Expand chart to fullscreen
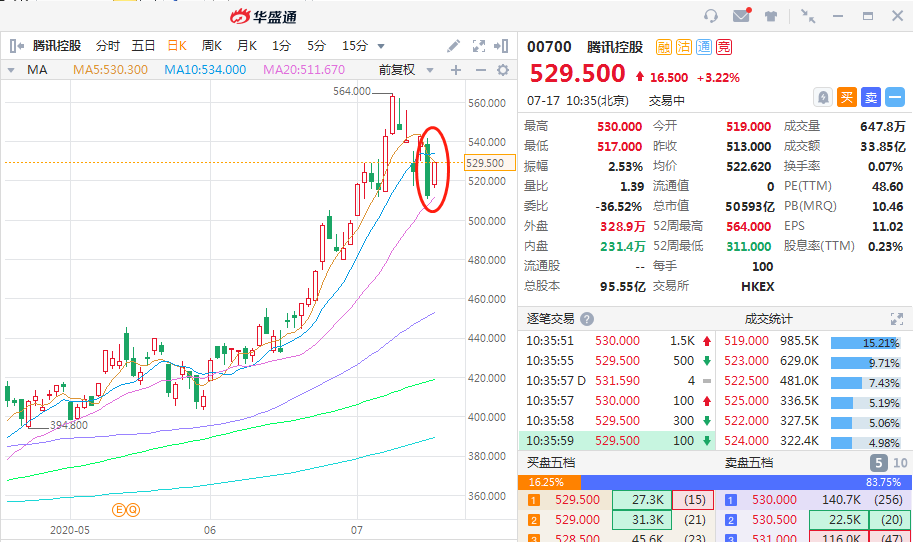This screenshot has width=913, height=542. click(x=479, y=45)
